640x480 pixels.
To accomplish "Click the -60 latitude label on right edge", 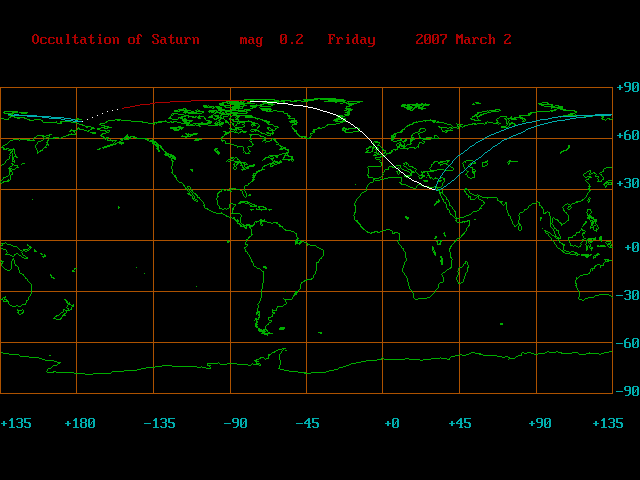I will (x=626, y=344).
